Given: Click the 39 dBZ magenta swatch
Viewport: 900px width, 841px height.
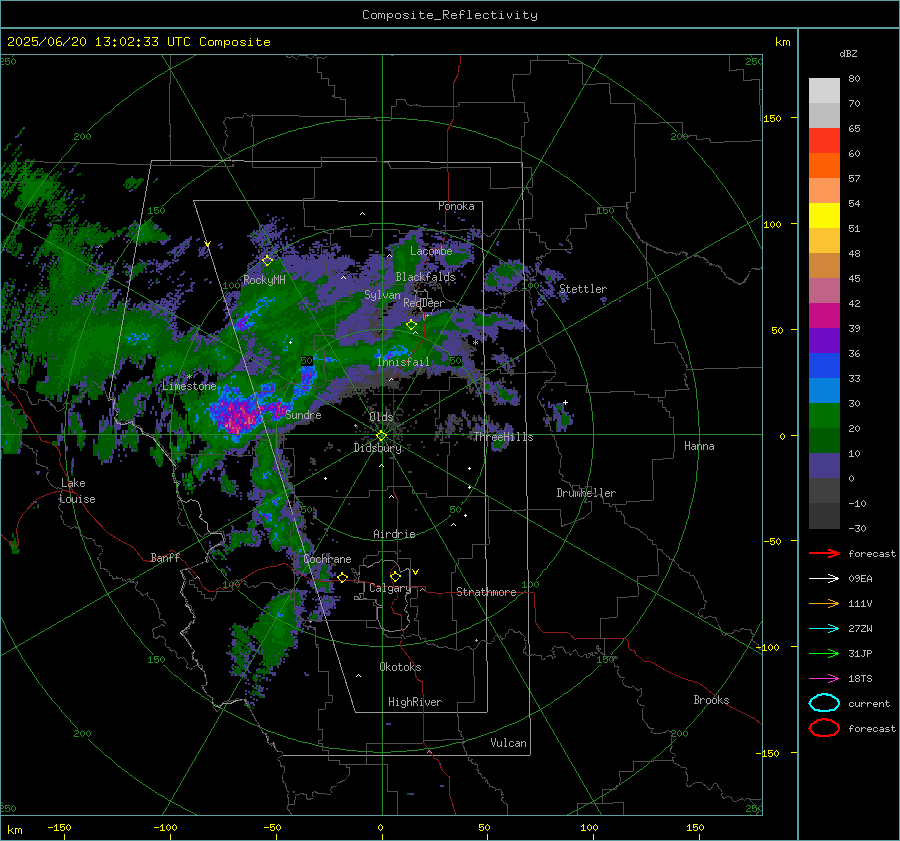Looking at the screenshot, I should pos(824,316).
